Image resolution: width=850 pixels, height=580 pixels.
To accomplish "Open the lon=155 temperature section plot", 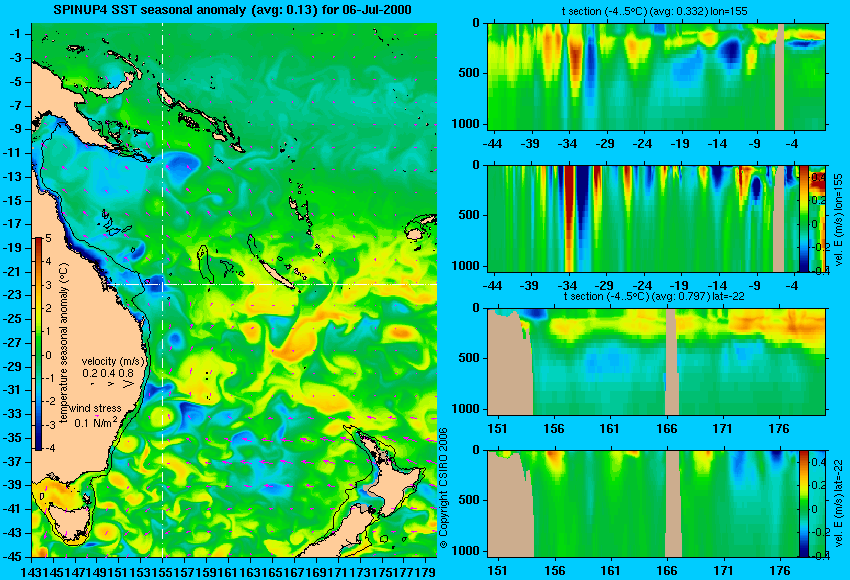I will [656, 76].
